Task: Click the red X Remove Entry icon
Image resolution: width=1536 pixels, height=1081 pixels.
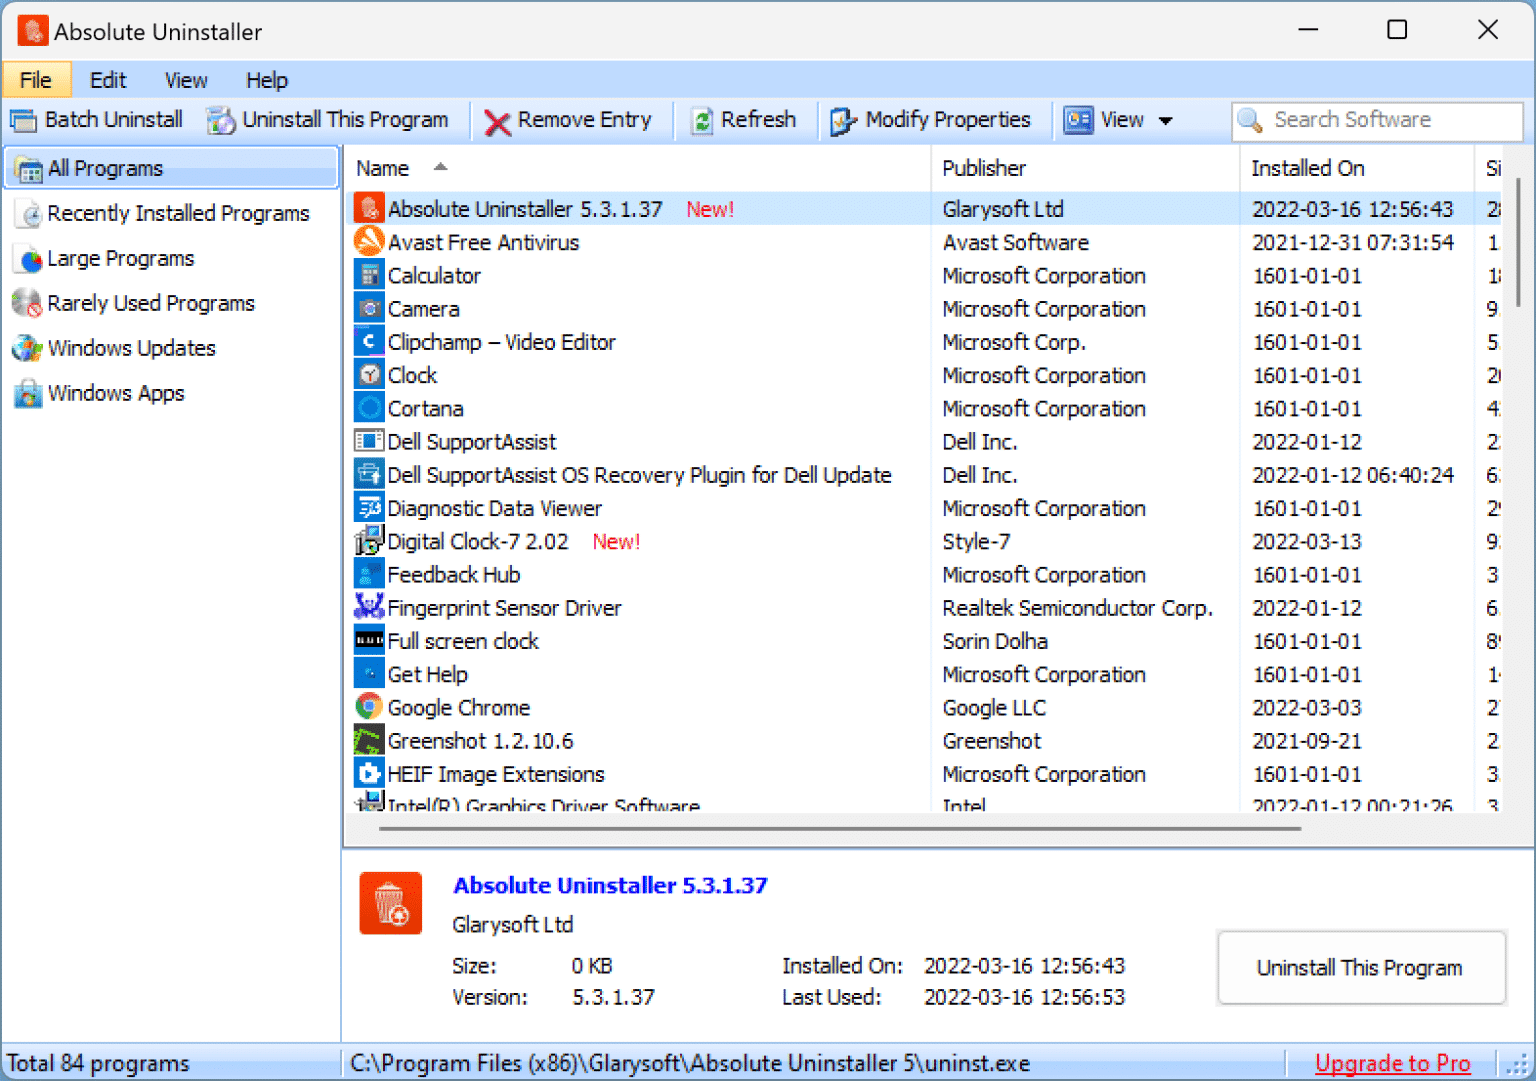Action: (x=497, y=121)
